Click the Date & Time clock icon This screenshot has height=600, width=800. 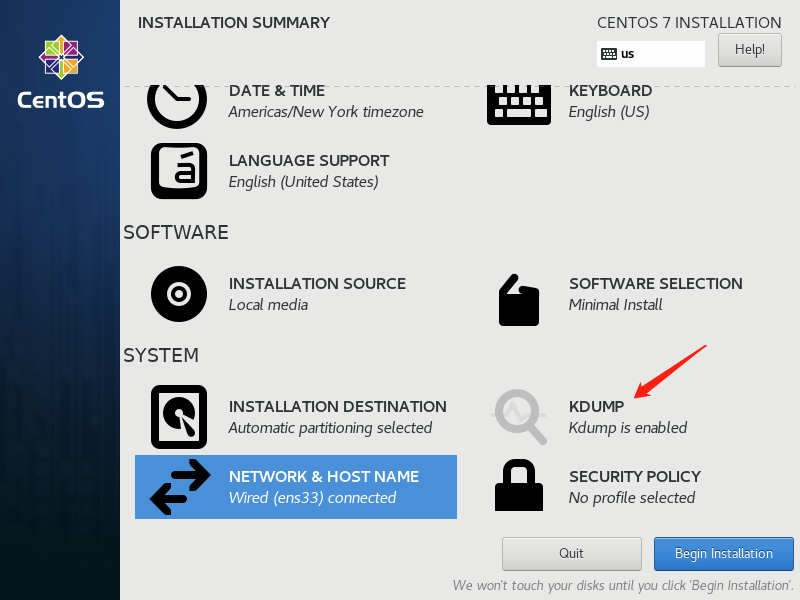click(177, 106)
